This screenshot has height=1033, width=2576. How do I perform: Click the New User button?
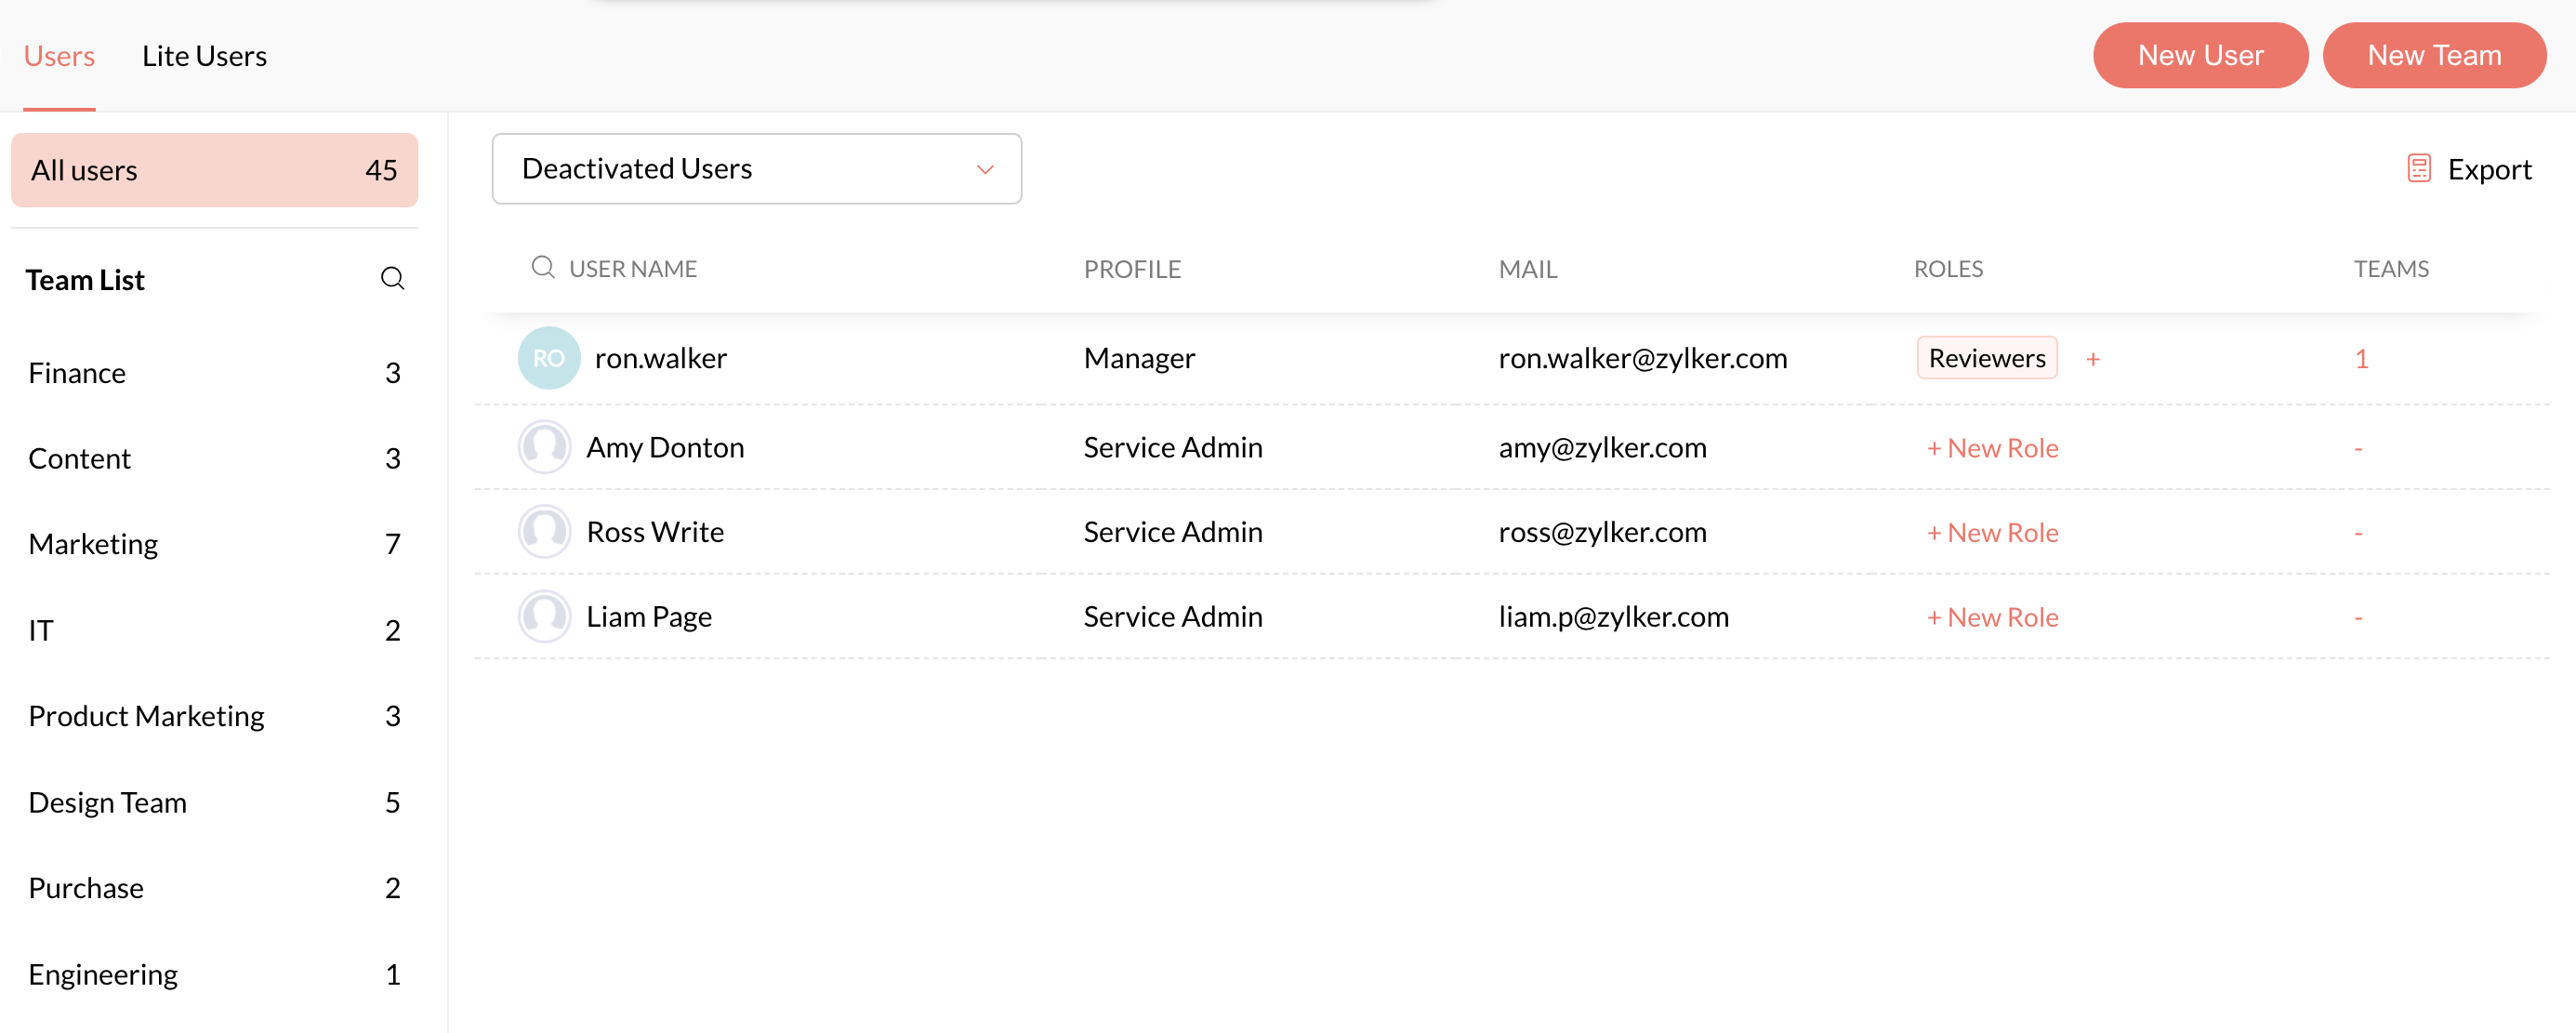2199,56
